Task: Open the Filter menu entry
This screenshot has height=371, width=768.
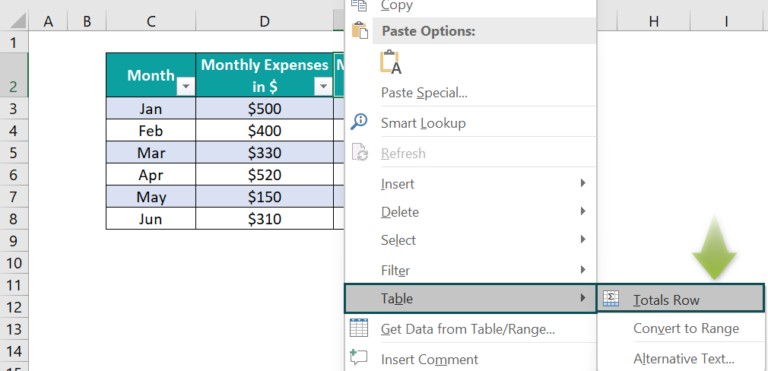Action: click(x=470, y=270)
